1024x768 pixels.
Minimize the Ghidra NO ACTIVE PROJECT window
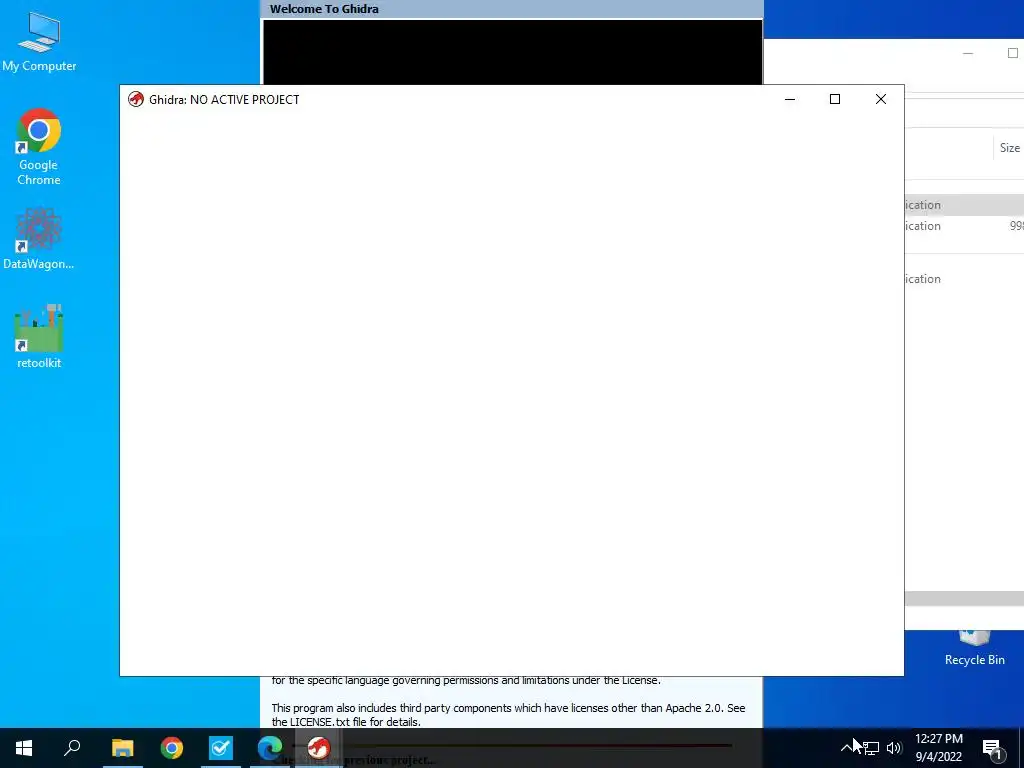pyautogui.click(x=790, y=99)
